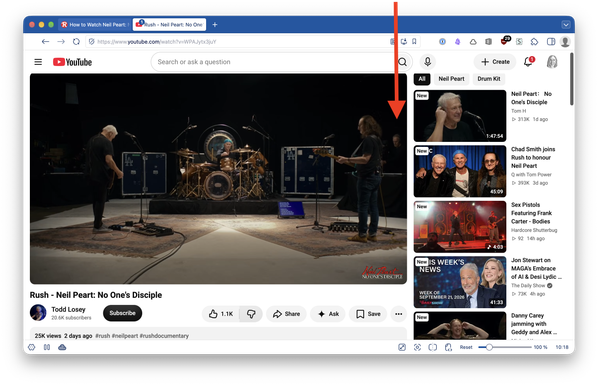
Task: Like the video showing 1.1K likes
Action: [x=221, y=314]
